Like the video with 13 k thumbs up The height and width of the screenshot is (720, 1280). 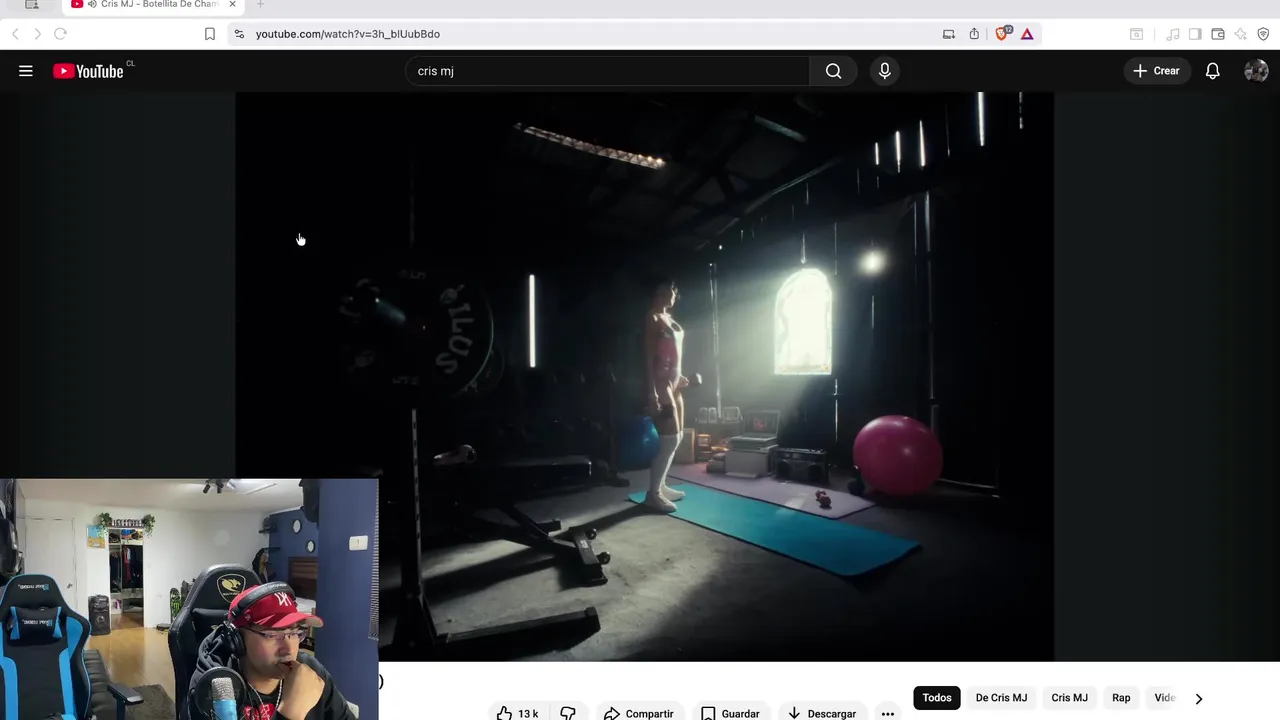(518, 713)
